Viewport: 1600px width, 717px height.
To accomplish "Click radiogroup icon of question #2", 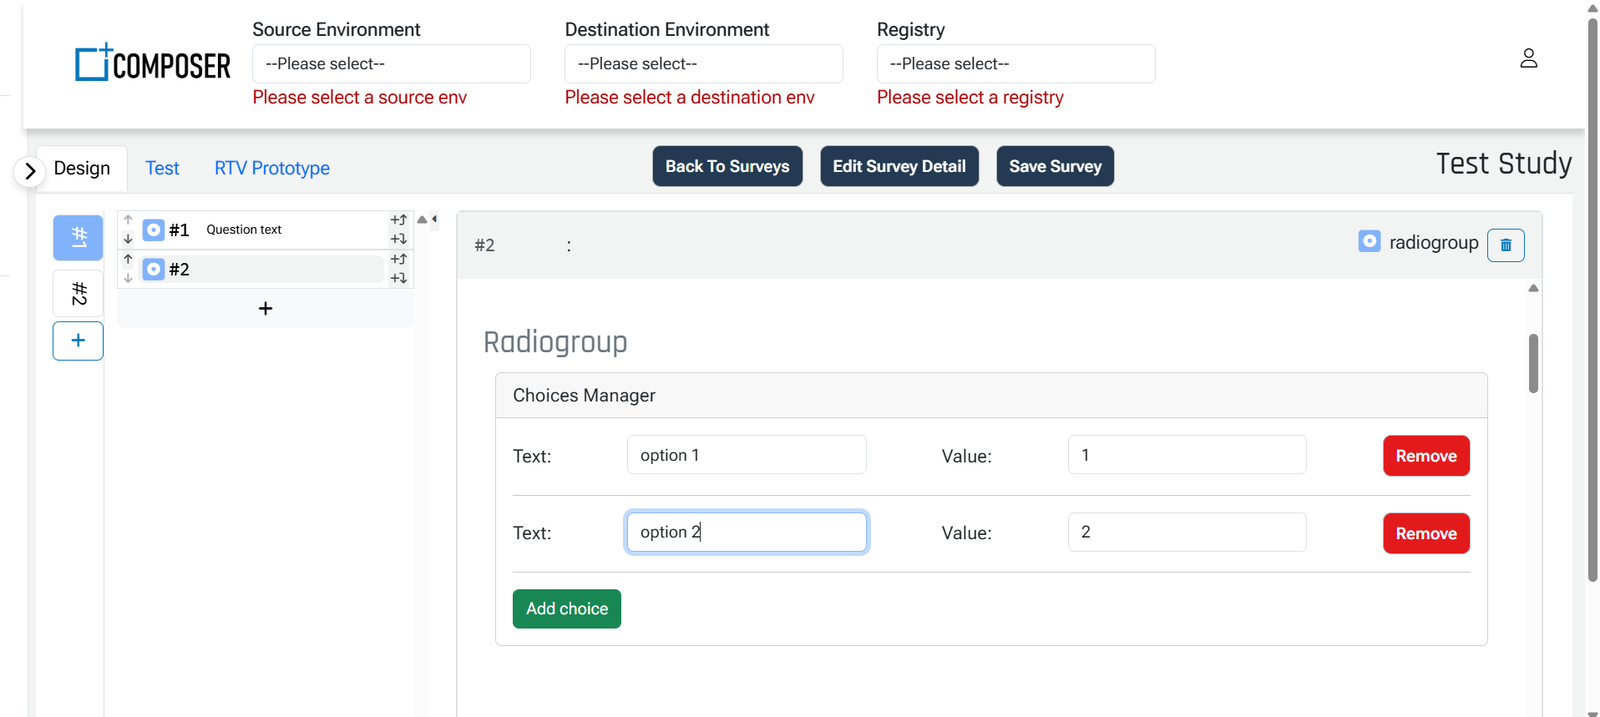I will pyautogui.click(x=153, y=269).
